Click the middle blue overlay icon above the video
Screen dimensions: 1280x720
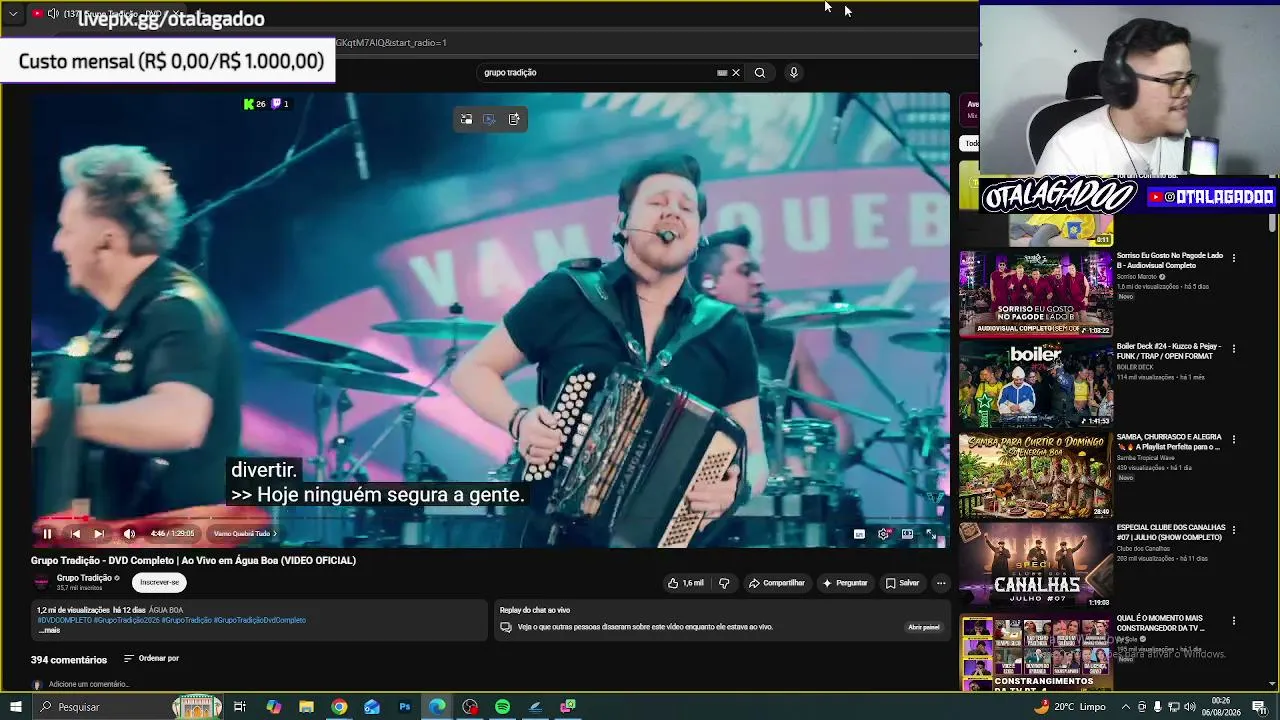[489, 119]
